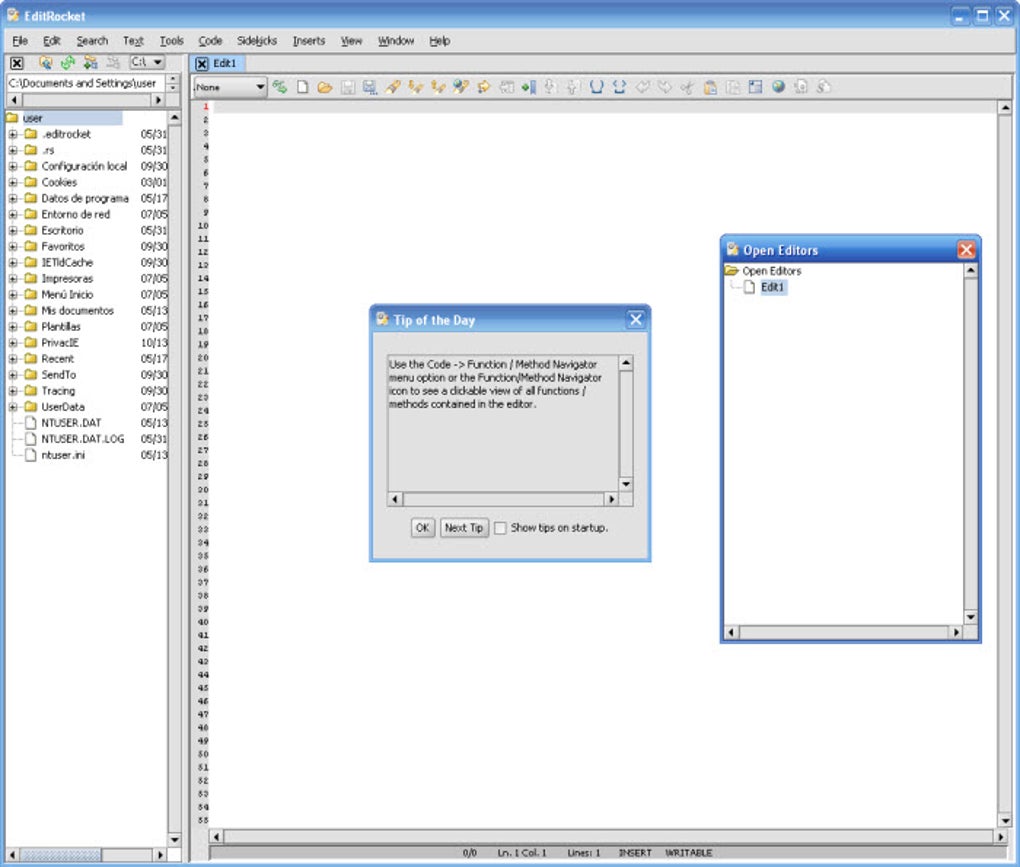Expand the UserData folder node

pyautogui.click(x=13, y=407)
